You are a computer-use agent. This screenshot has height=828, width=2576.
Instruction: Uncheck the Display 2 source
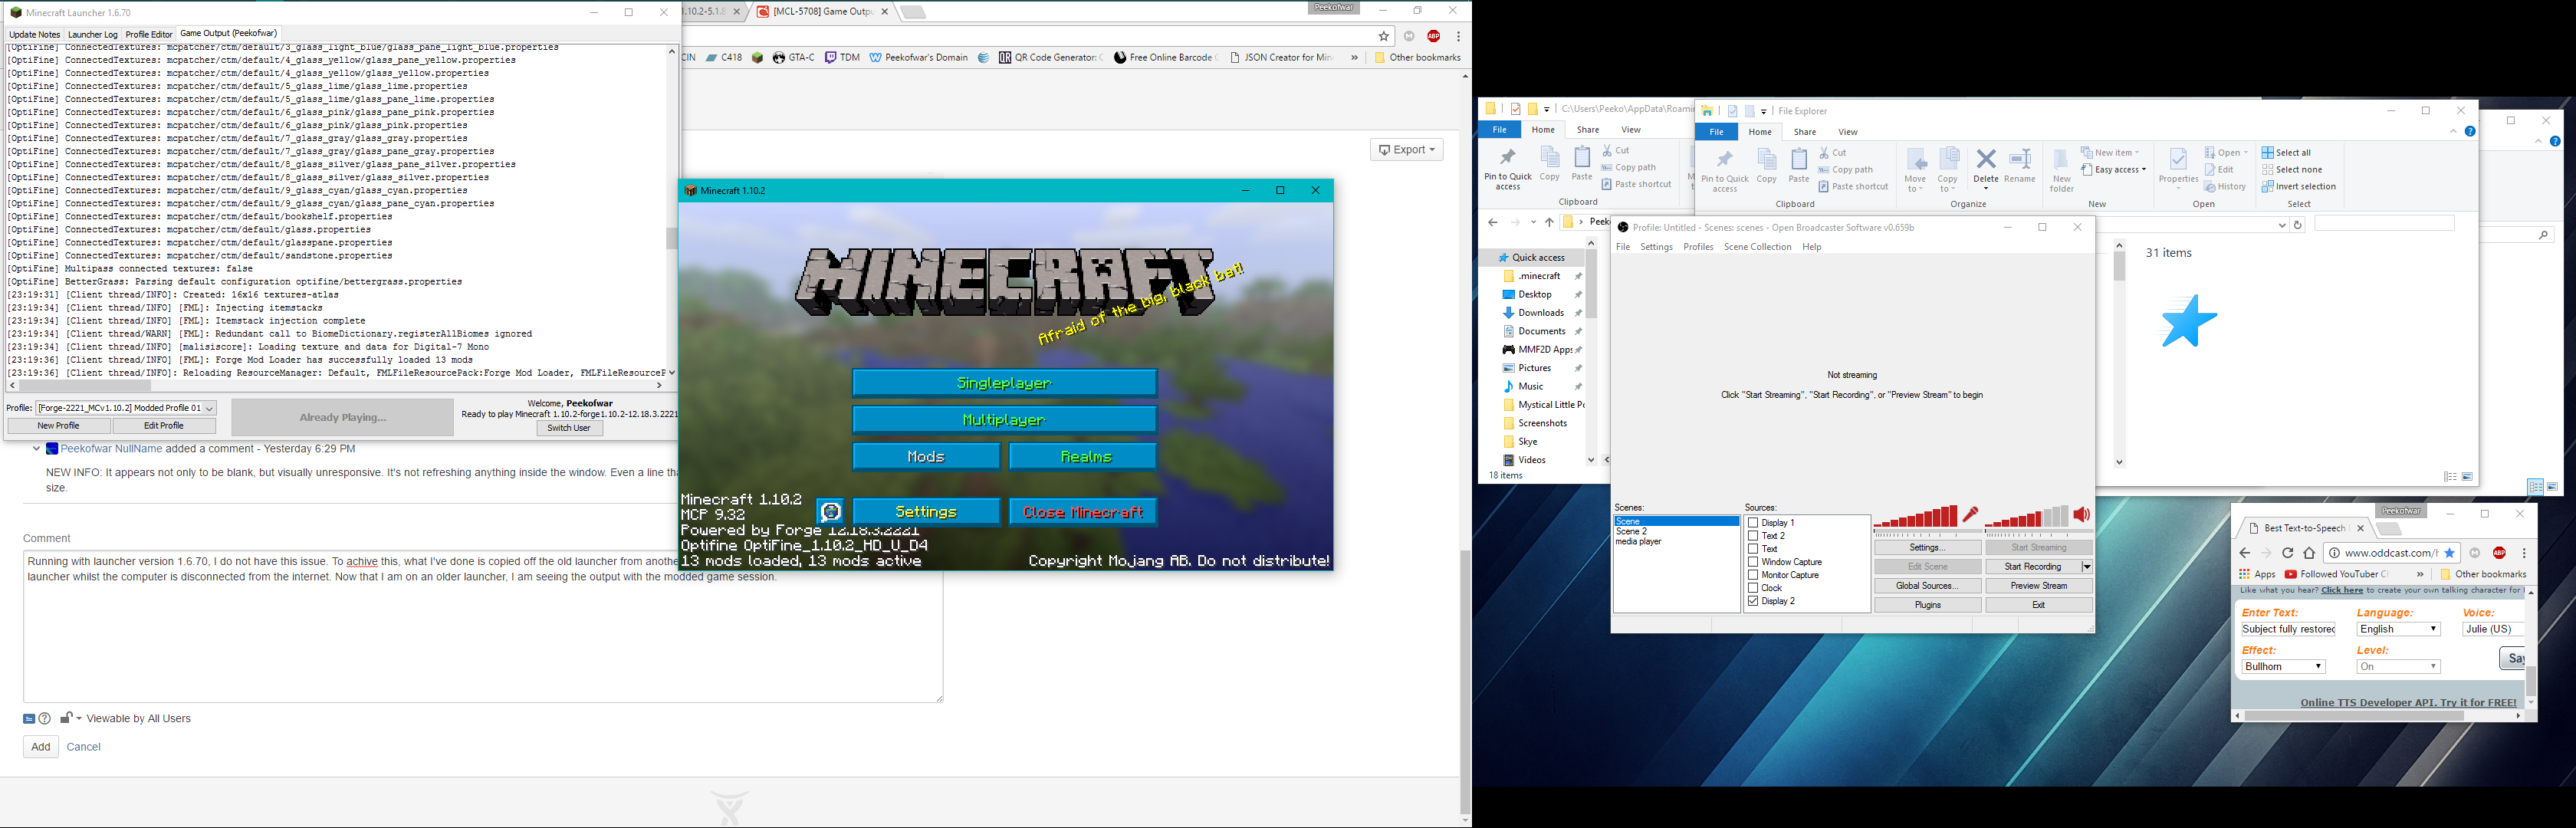click(1753, 601)
